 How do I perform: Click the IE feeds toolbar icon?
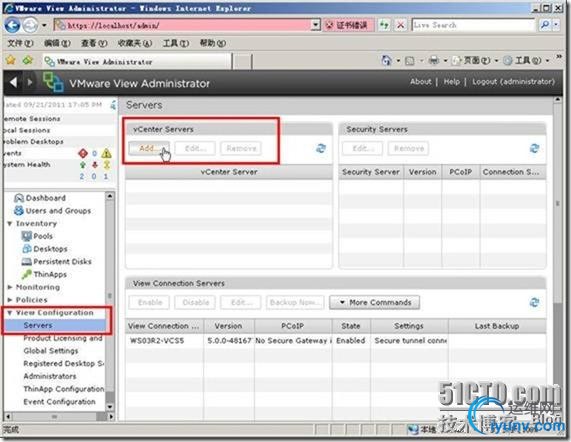pos(410,61)
